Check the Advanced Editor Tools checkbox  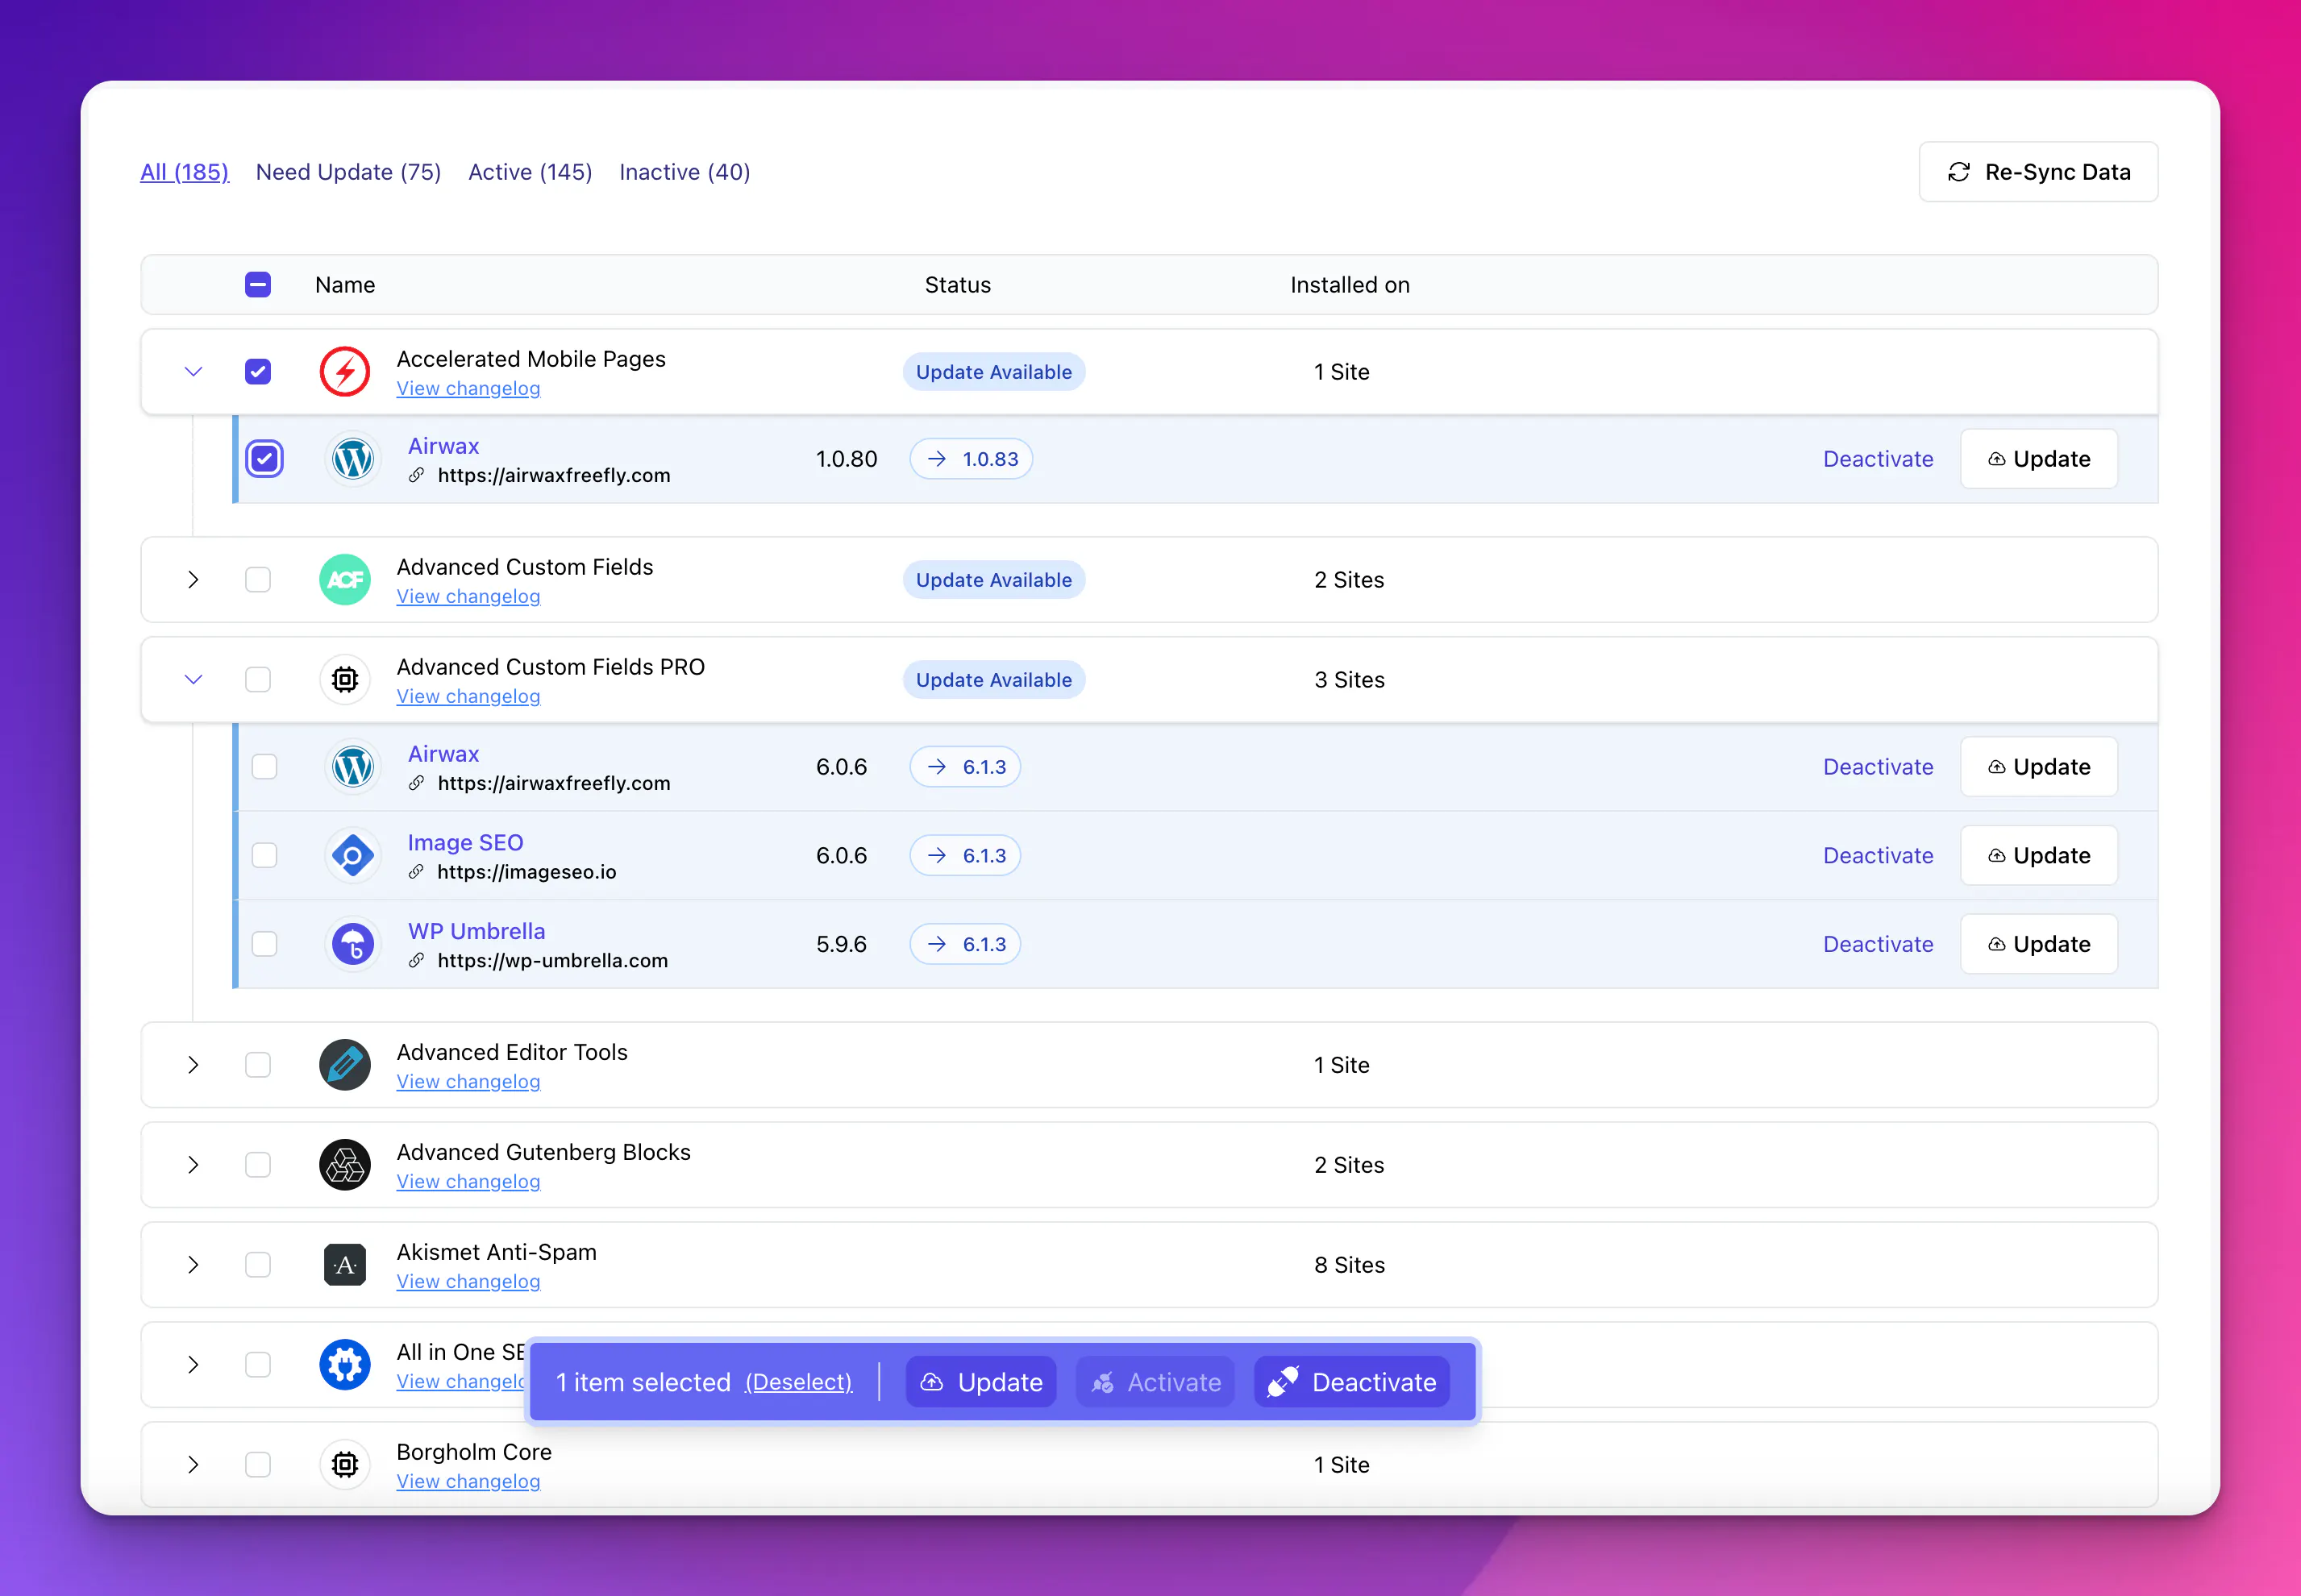(x=258, y=1065)
